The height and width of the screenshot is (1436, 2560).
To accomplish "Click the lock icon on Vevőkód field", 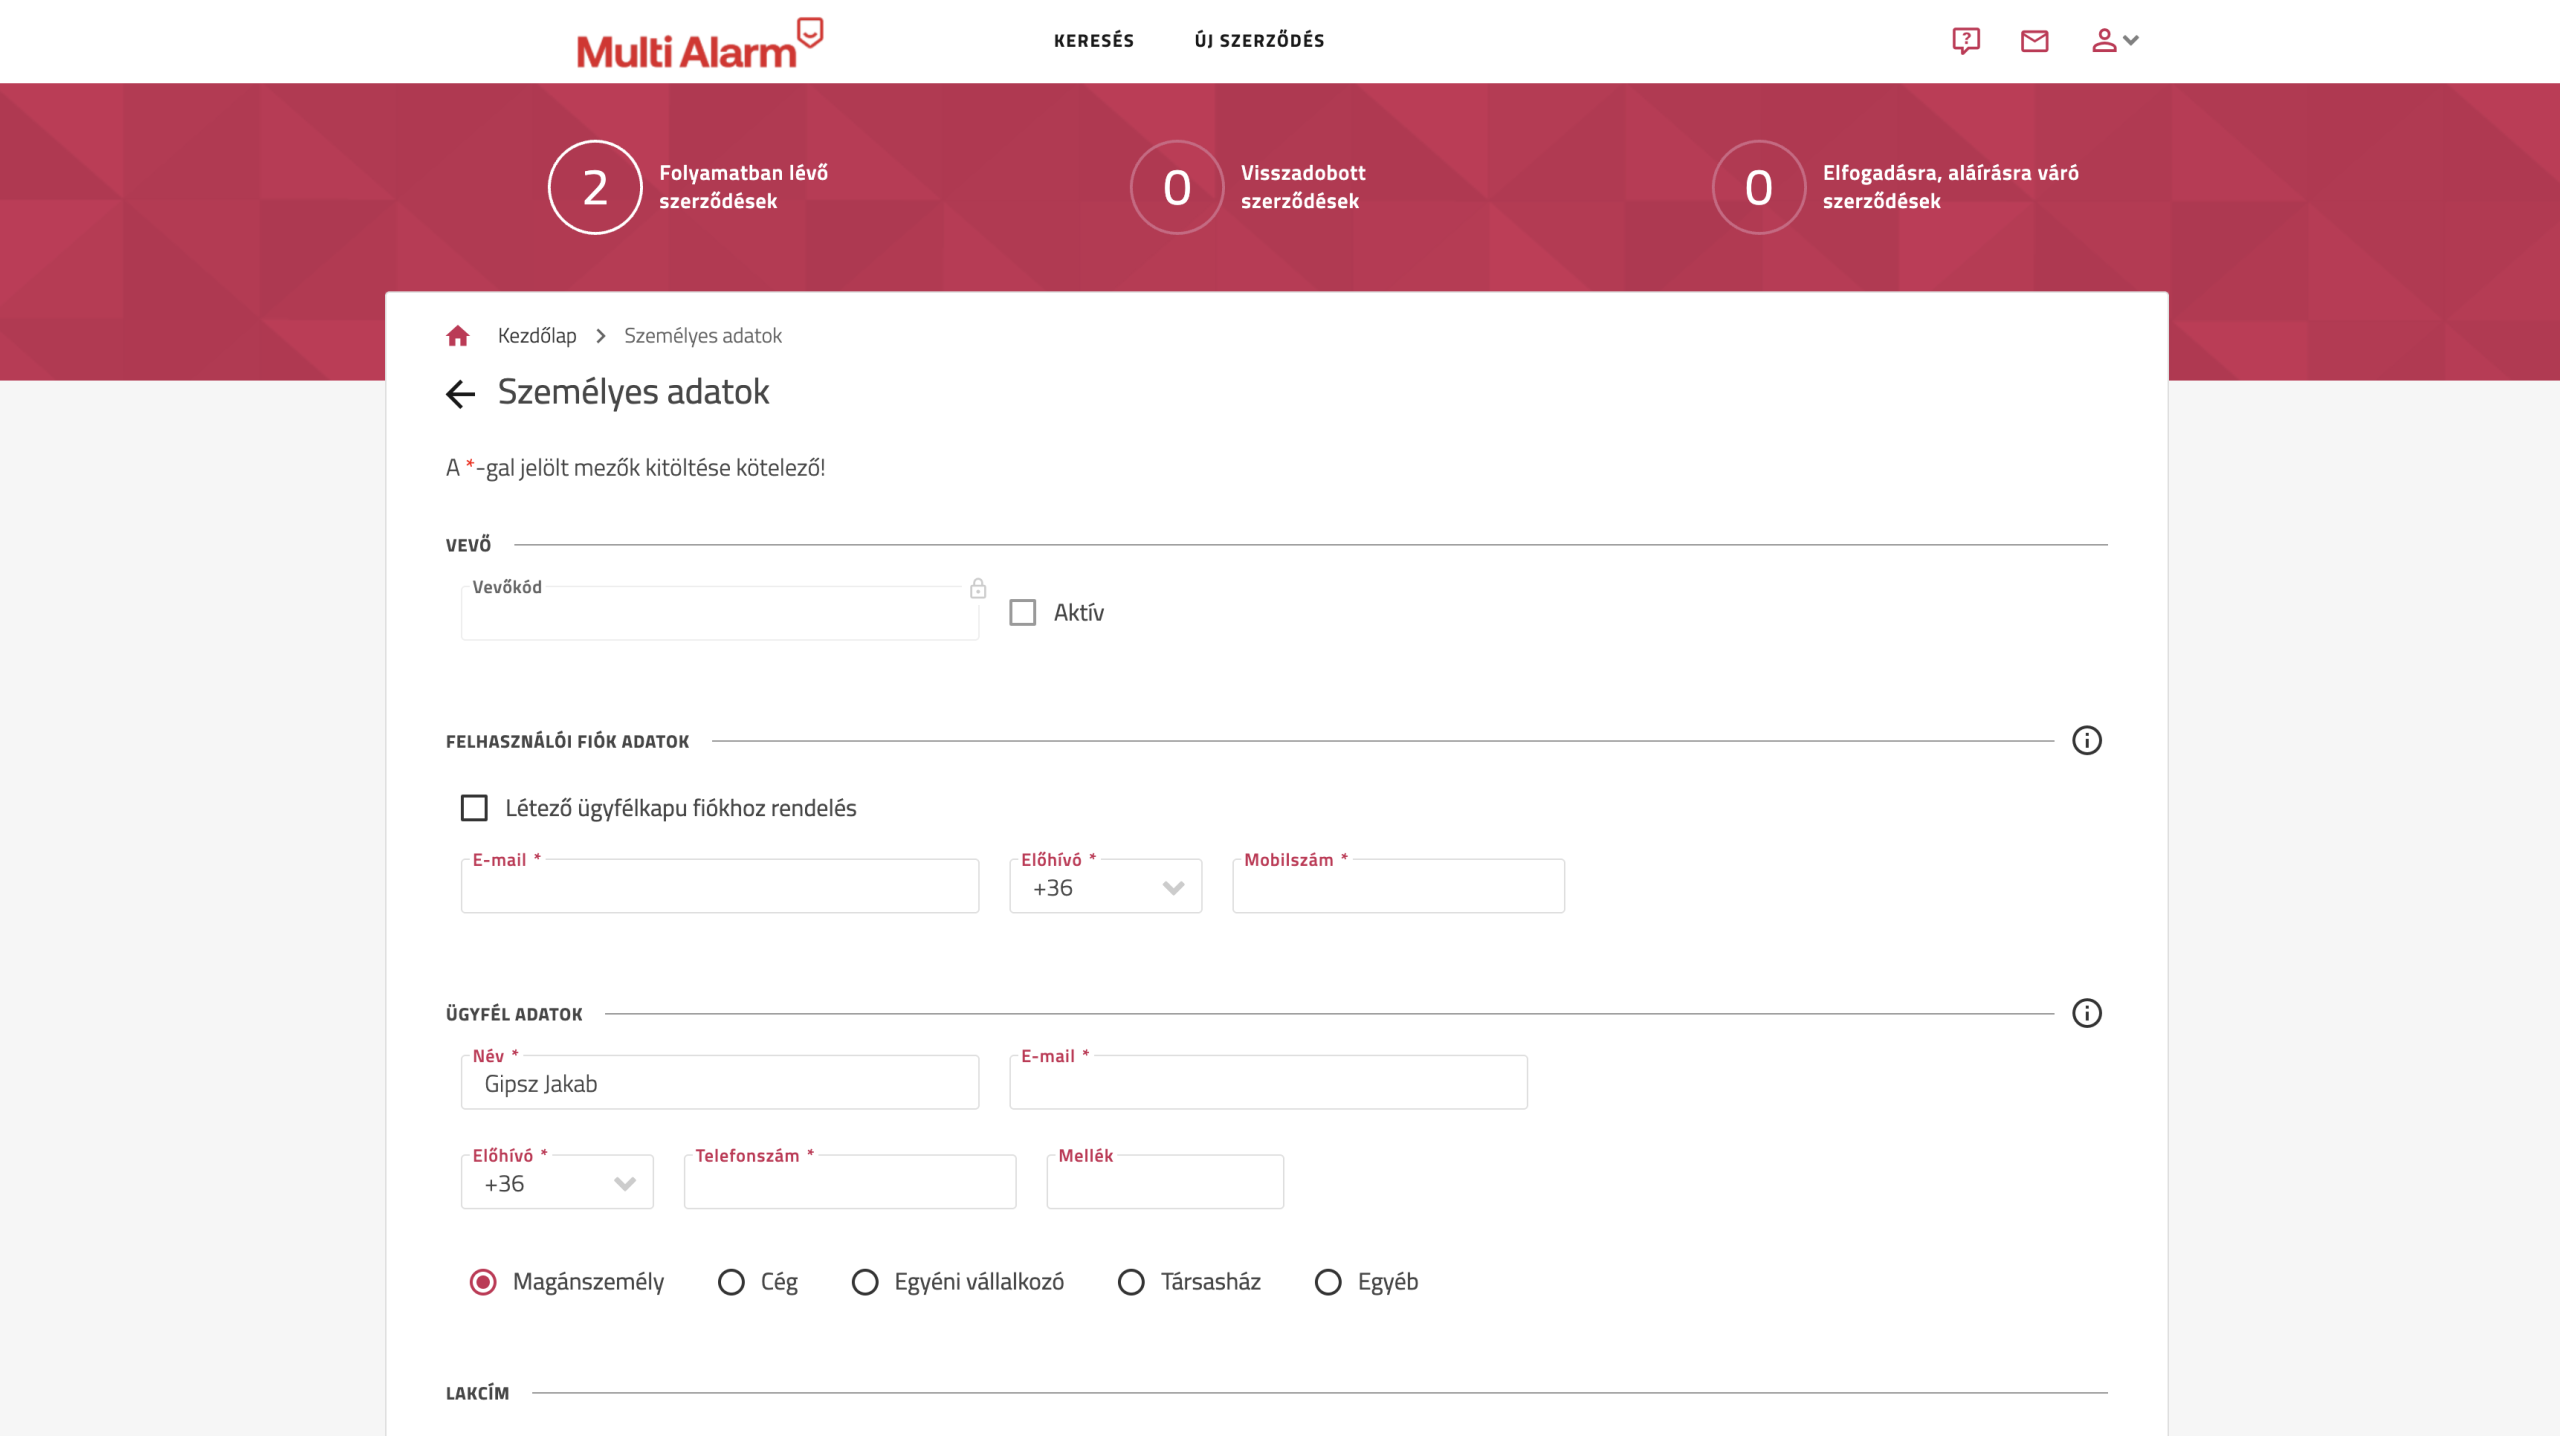I will click(978, 588).
